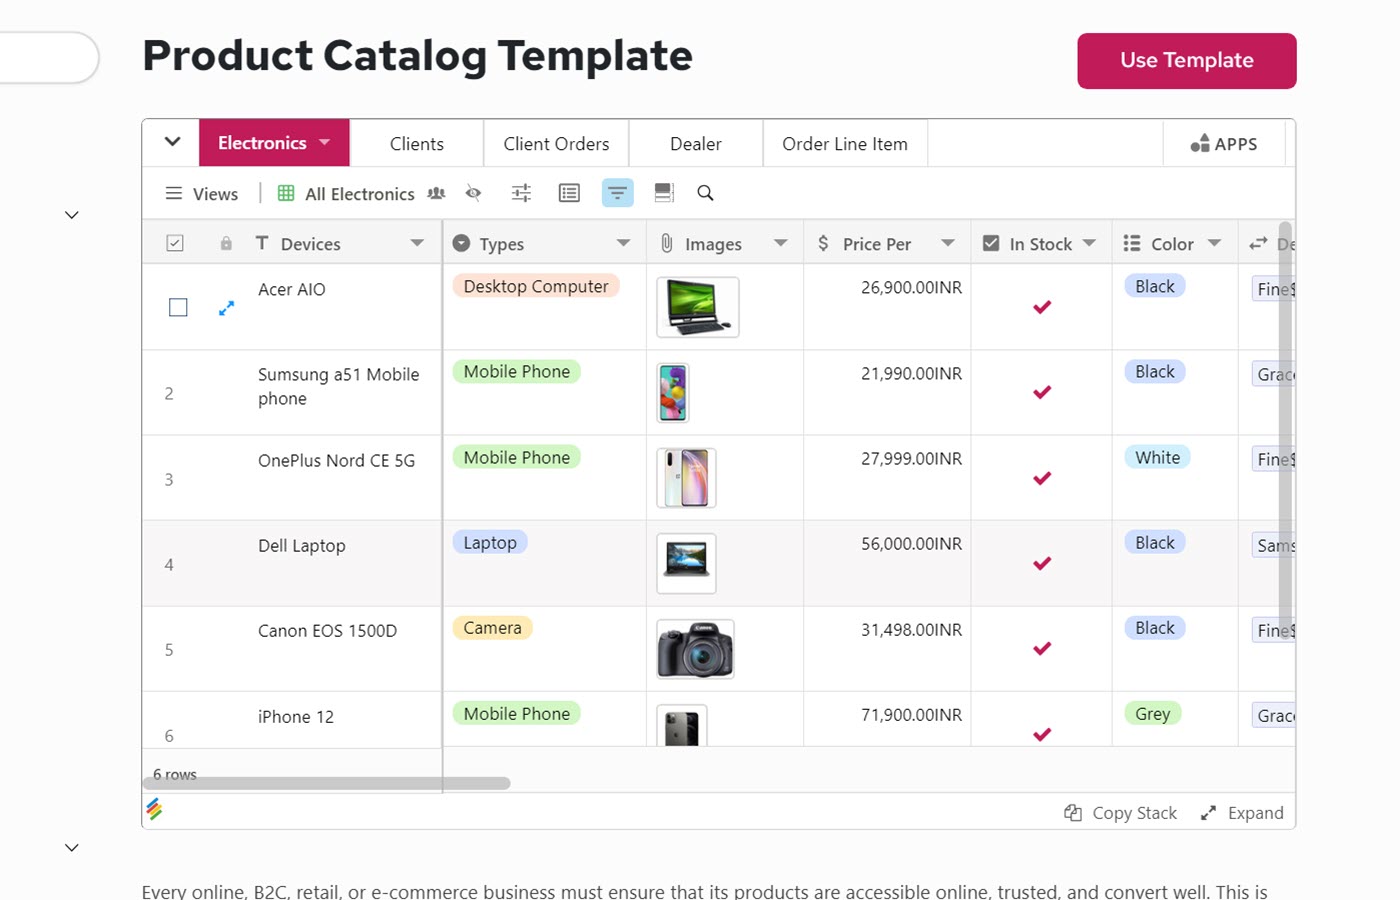Click the Copy Stack link

[x=1135, y=813]
